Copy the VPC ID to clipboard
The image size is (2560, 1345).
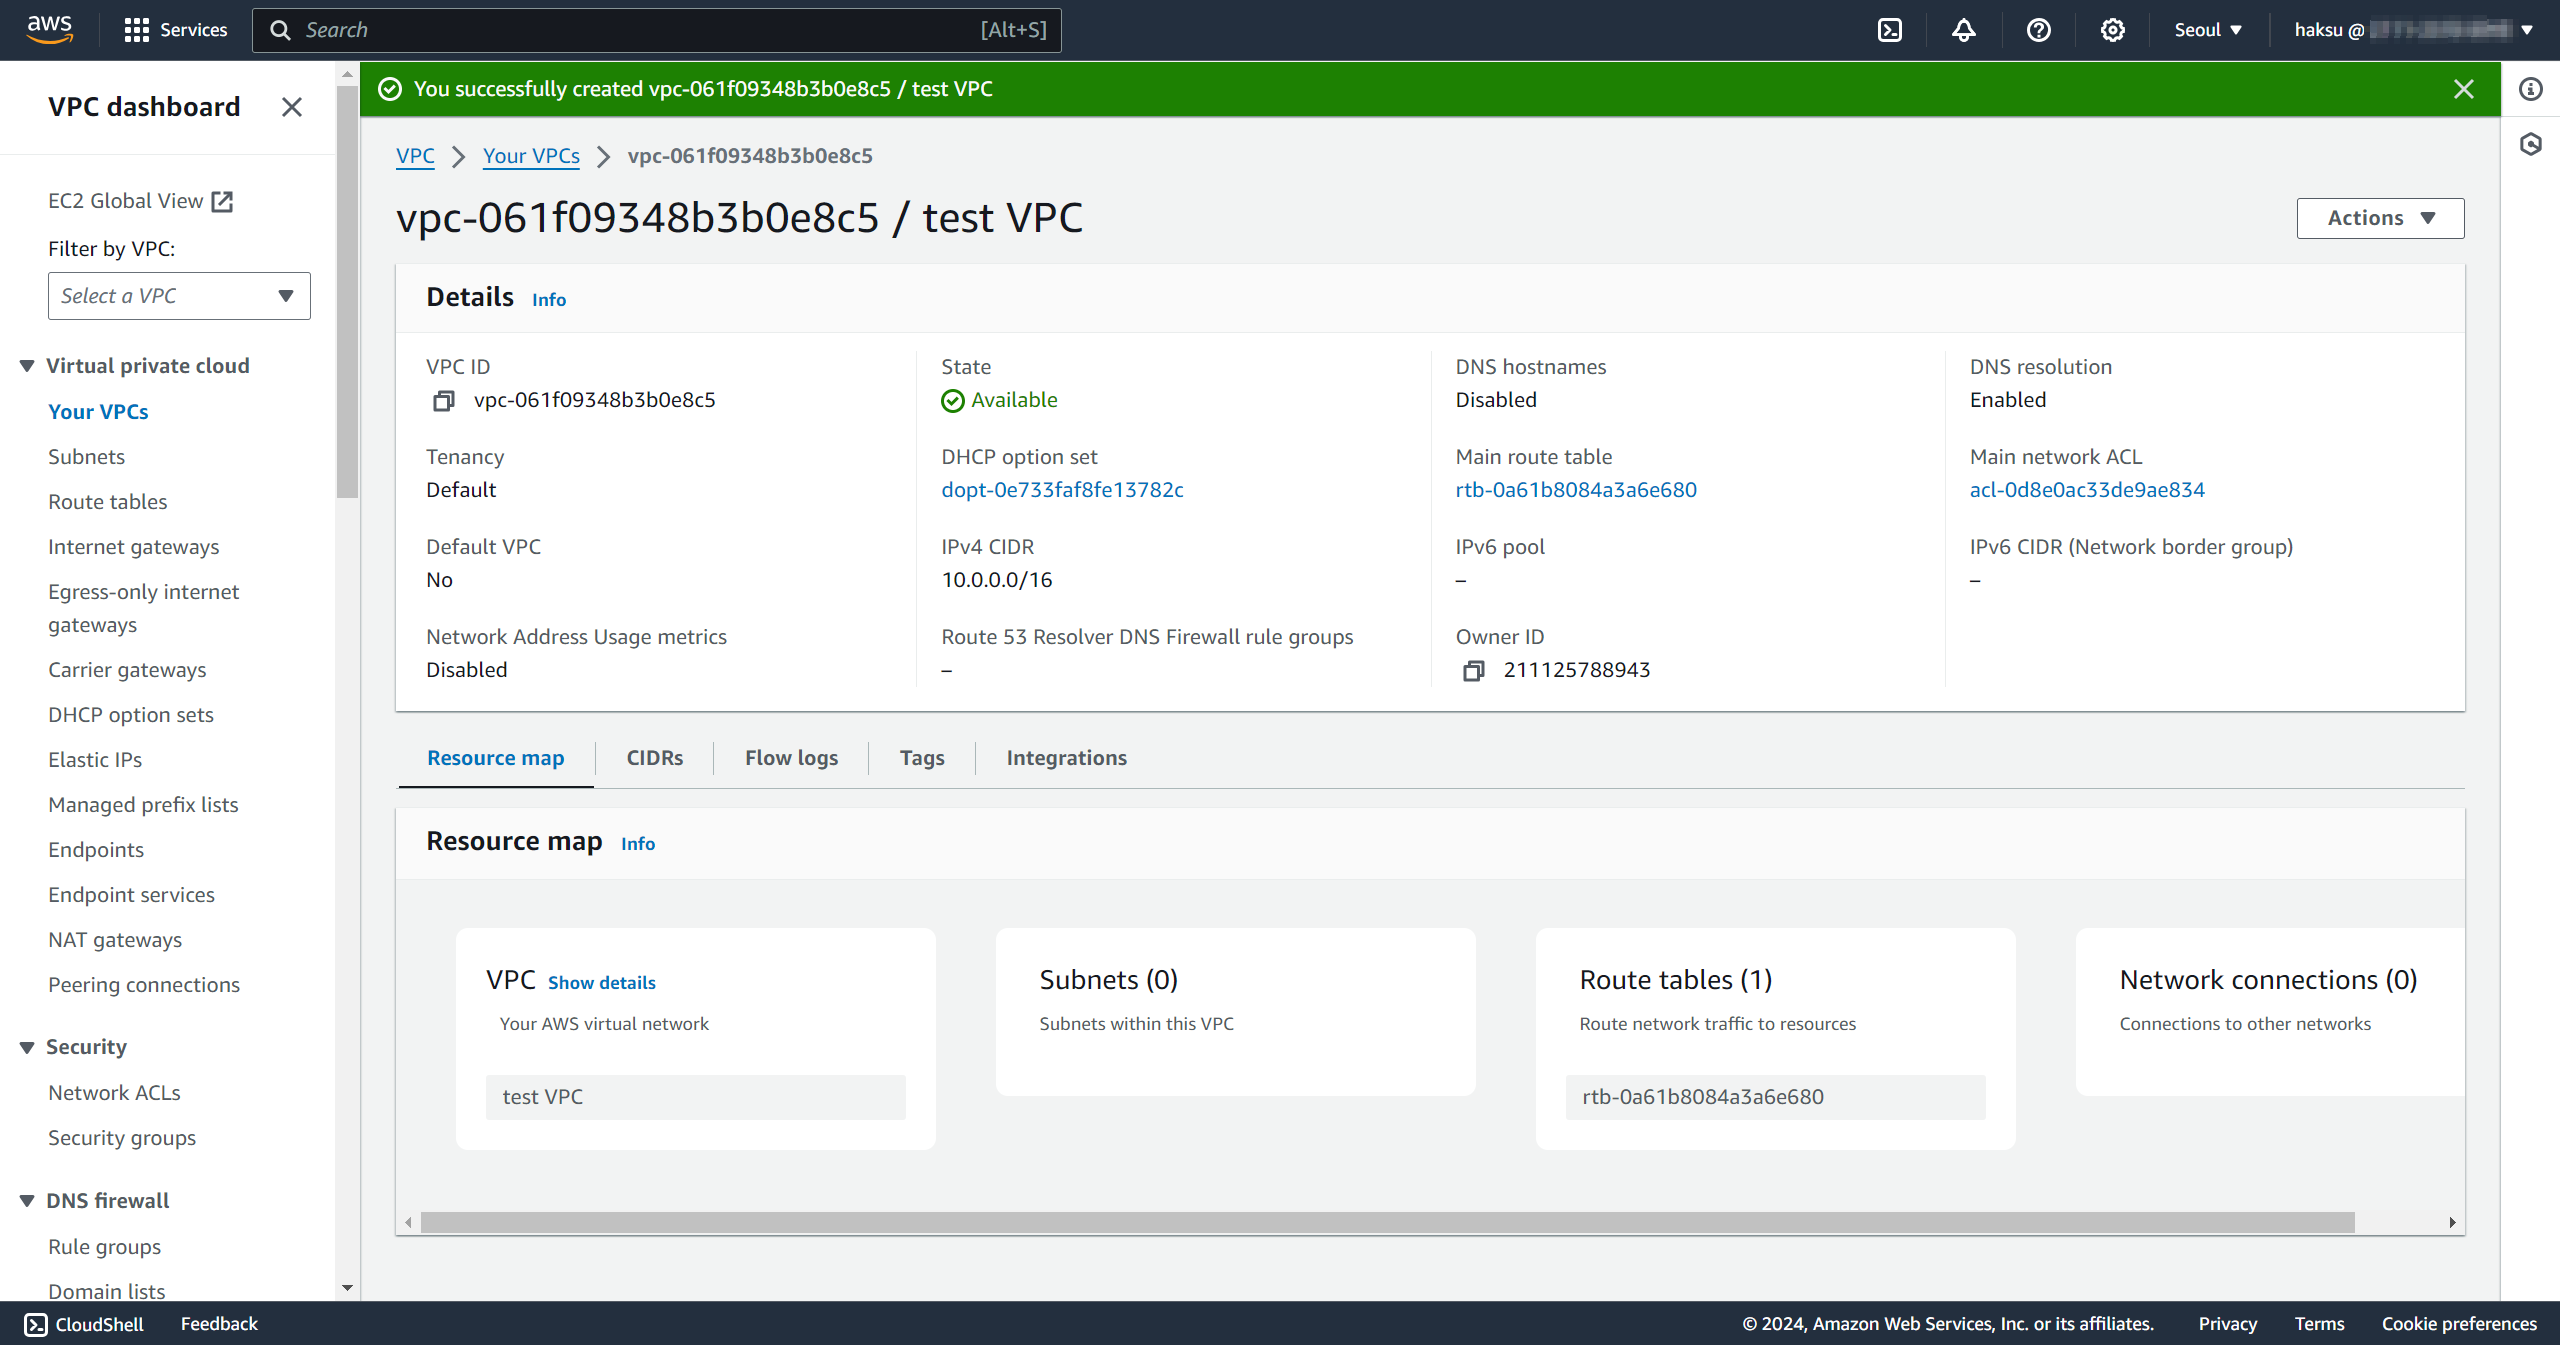tap(443, 401)
